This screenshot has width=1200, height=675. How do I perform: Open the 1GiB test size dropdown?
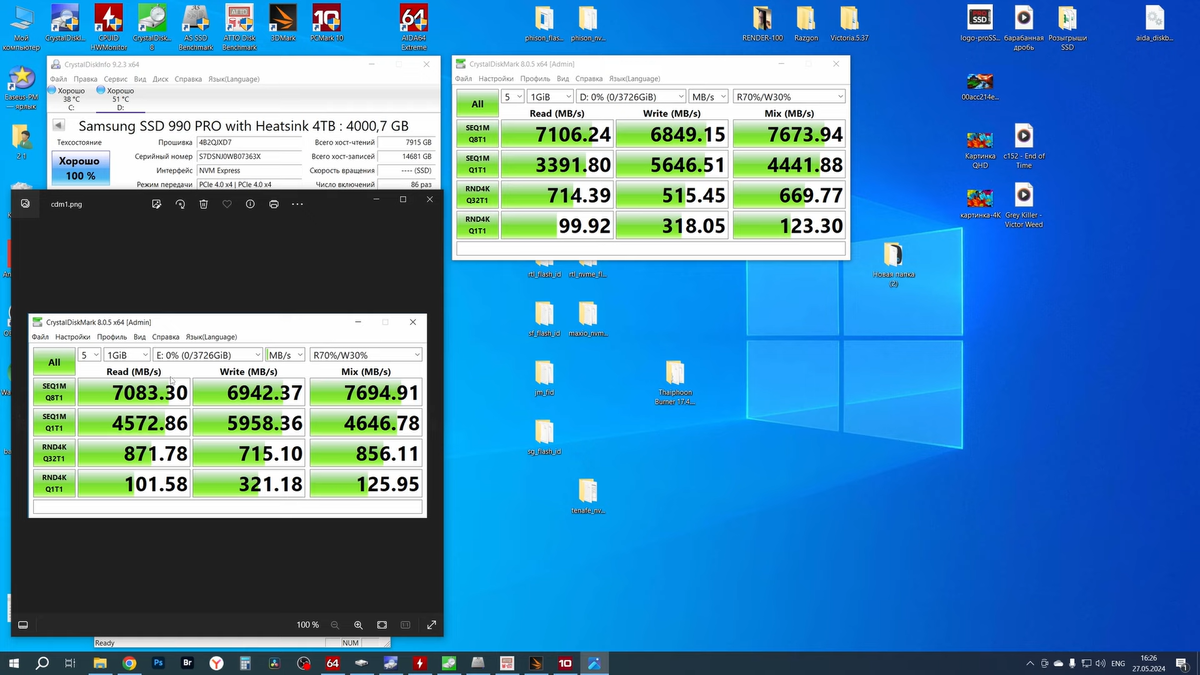coord(550,97)
